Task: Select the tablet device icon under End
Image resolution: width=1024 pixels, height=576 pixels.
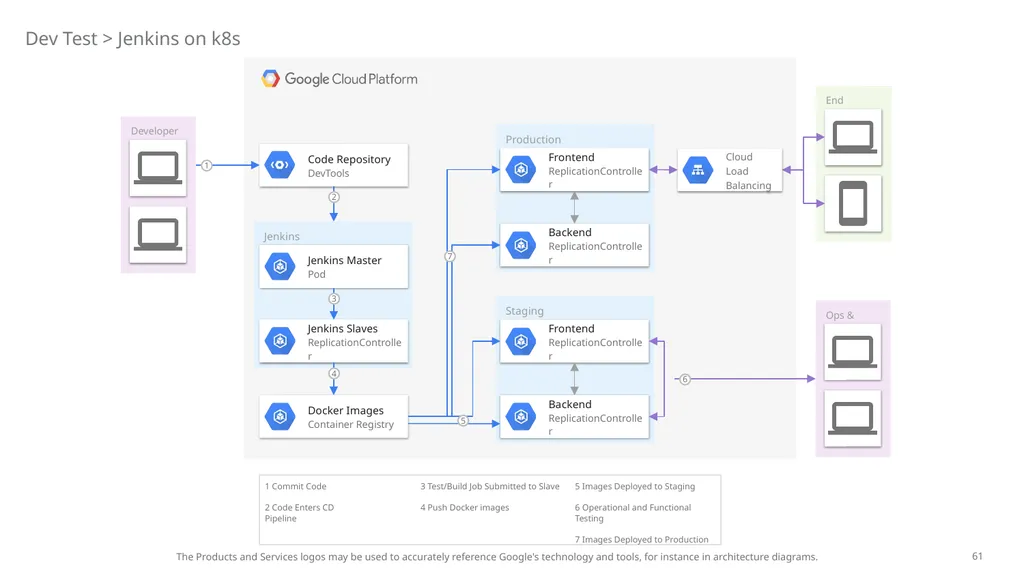Action: [x=853, y=203]
